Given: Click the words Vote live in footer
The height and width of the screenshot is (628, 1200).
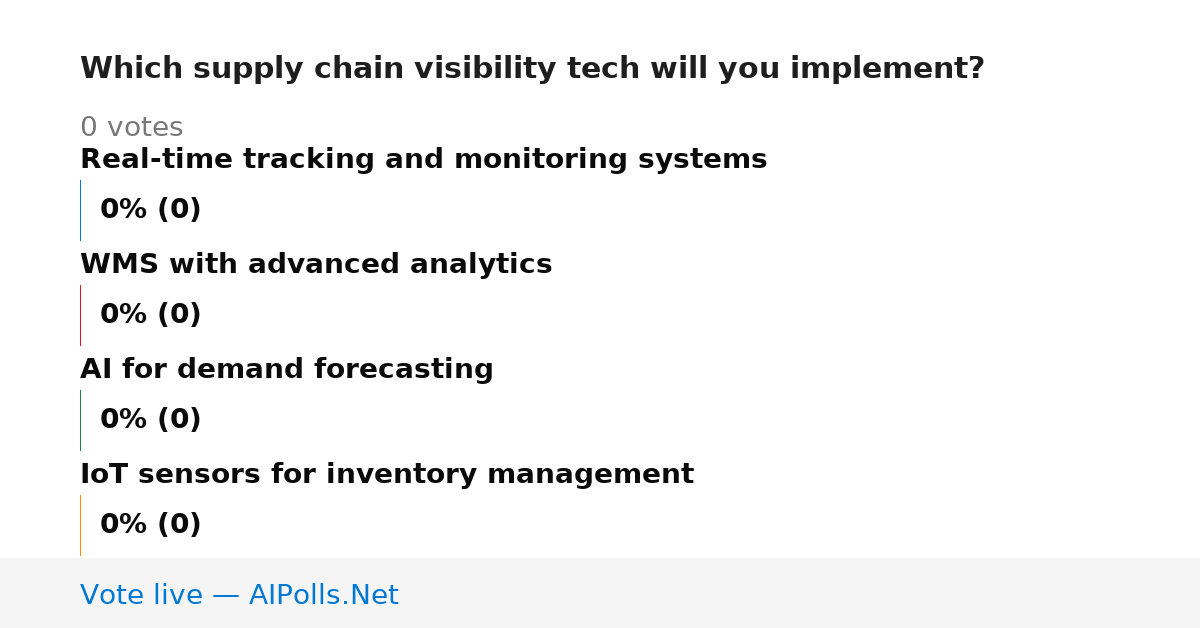Looking at the screenshot, I should point(141,596).
